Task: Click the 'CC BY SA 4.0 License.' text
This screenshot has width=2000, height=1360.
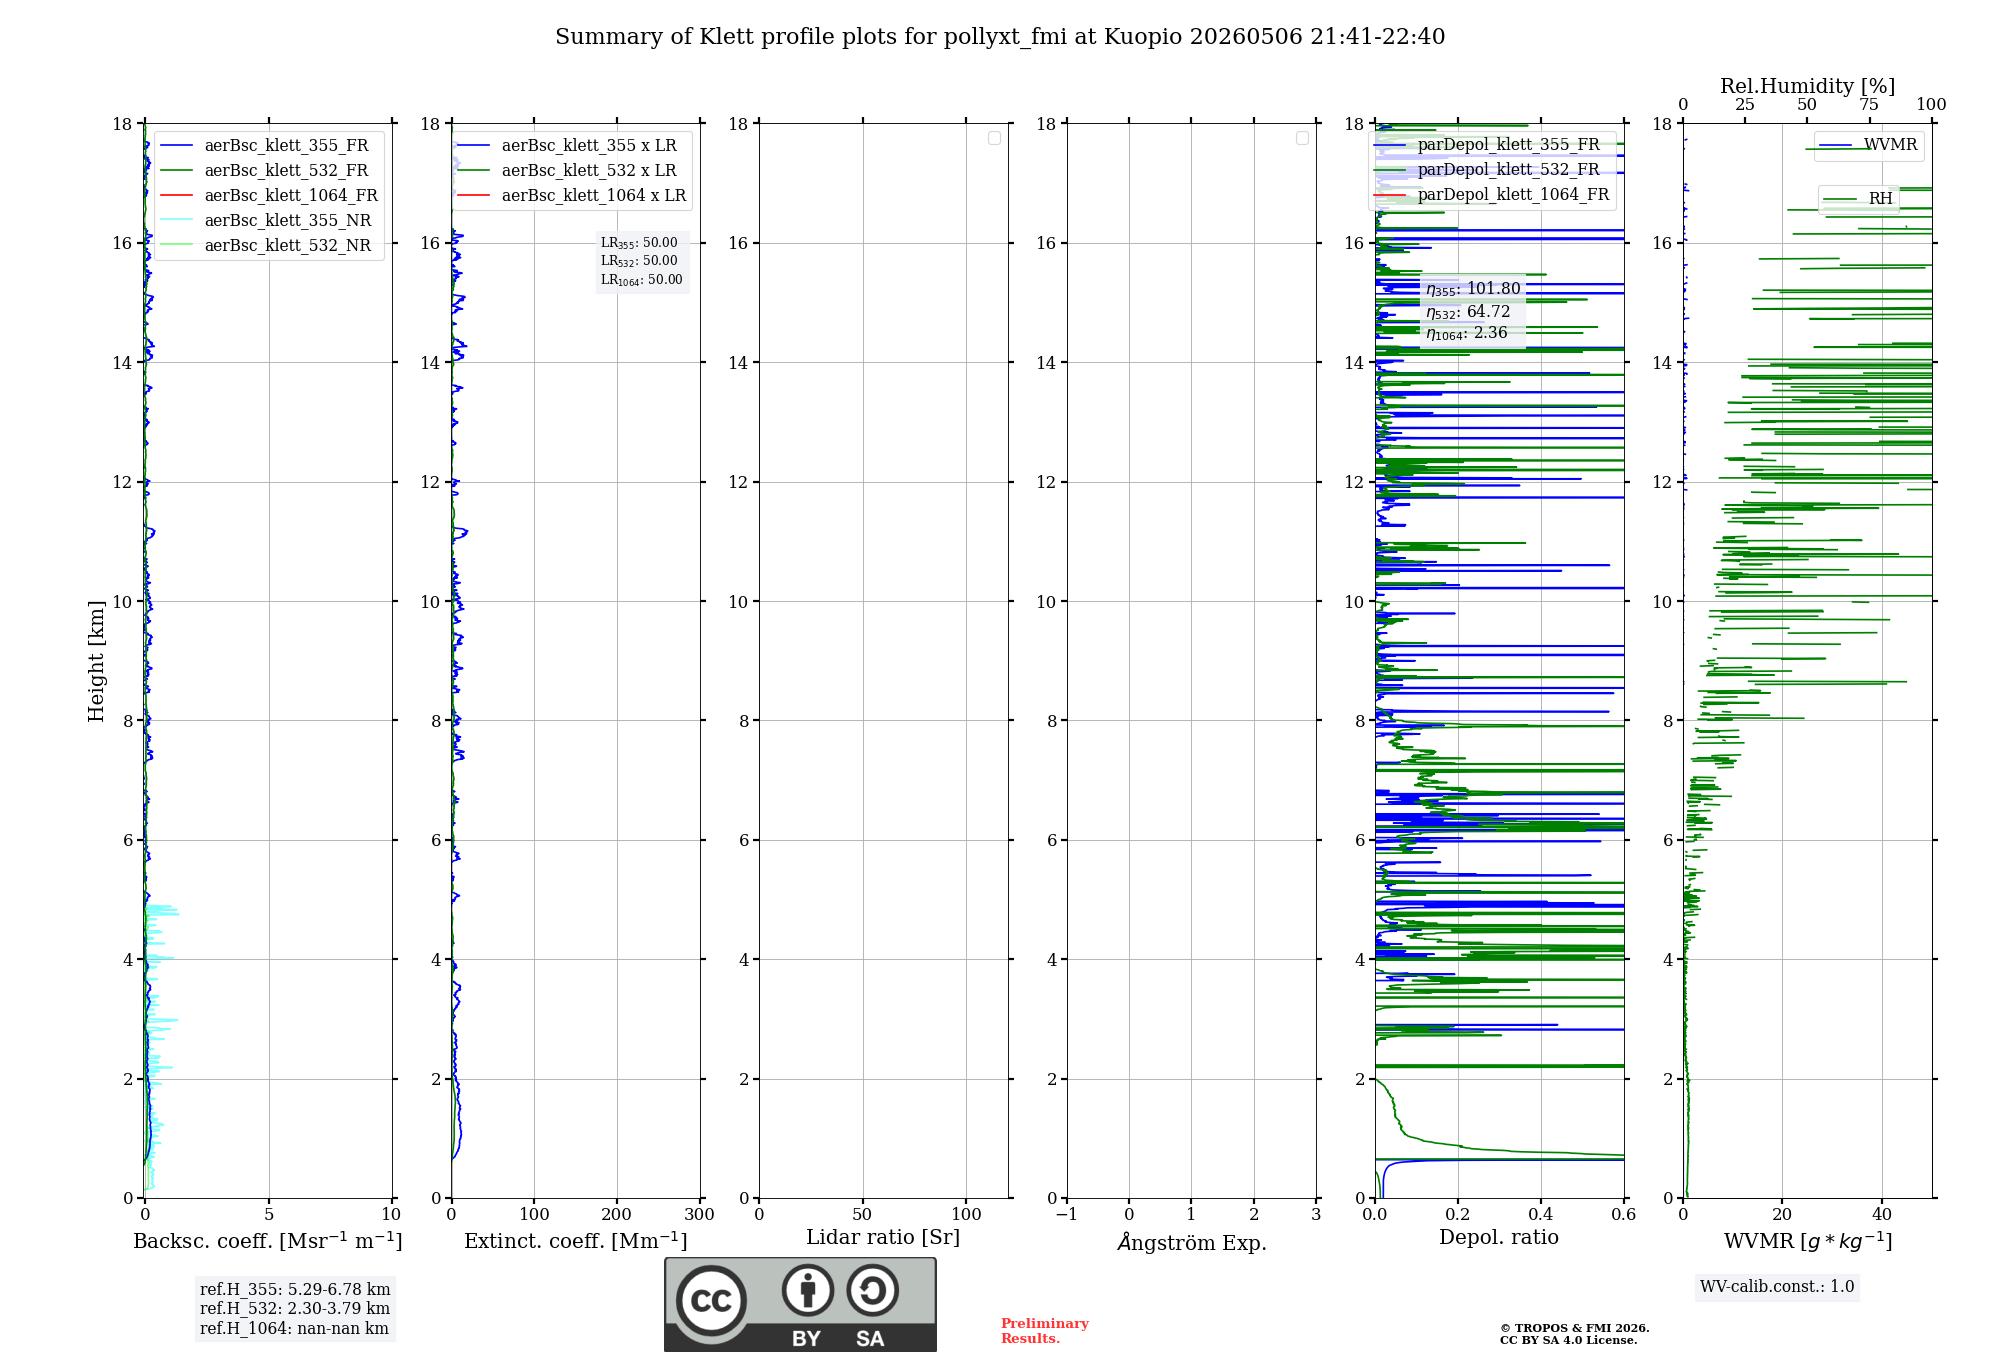Action: [x=1569, y=1341]
